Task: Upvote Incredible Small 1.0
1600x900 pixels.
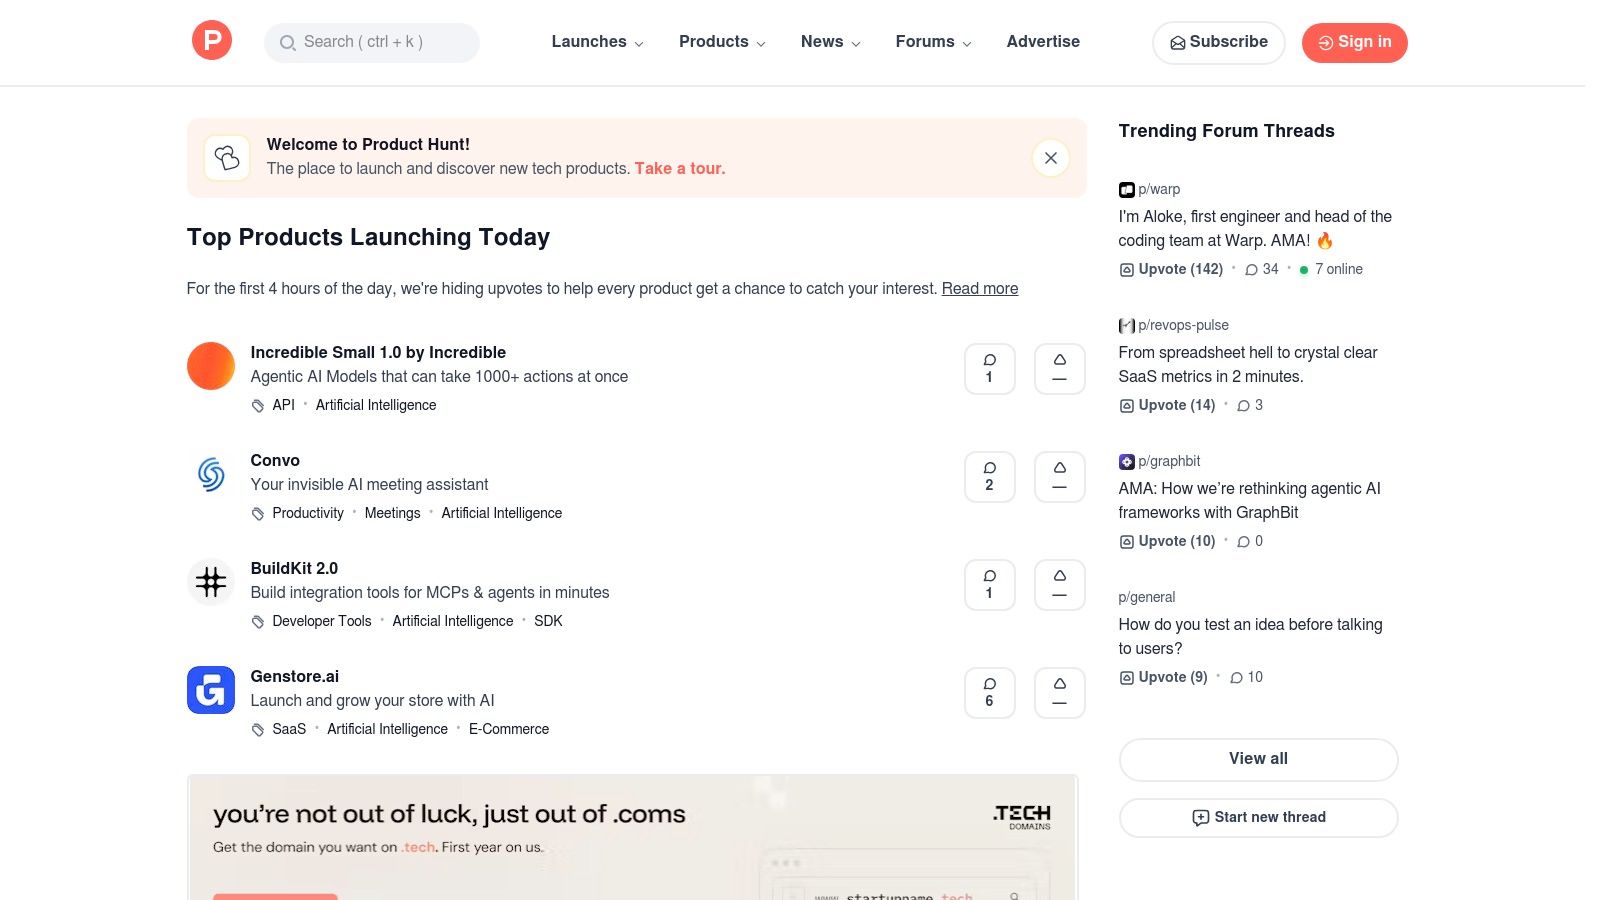Action: [1060, 369]
